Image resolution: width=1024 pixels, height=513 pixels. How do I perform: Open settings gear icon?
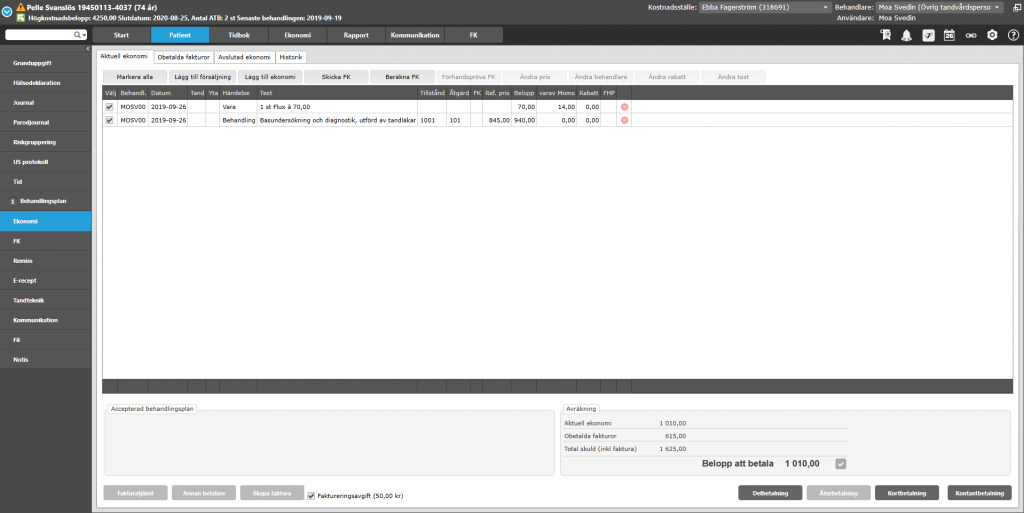point(992,35)
